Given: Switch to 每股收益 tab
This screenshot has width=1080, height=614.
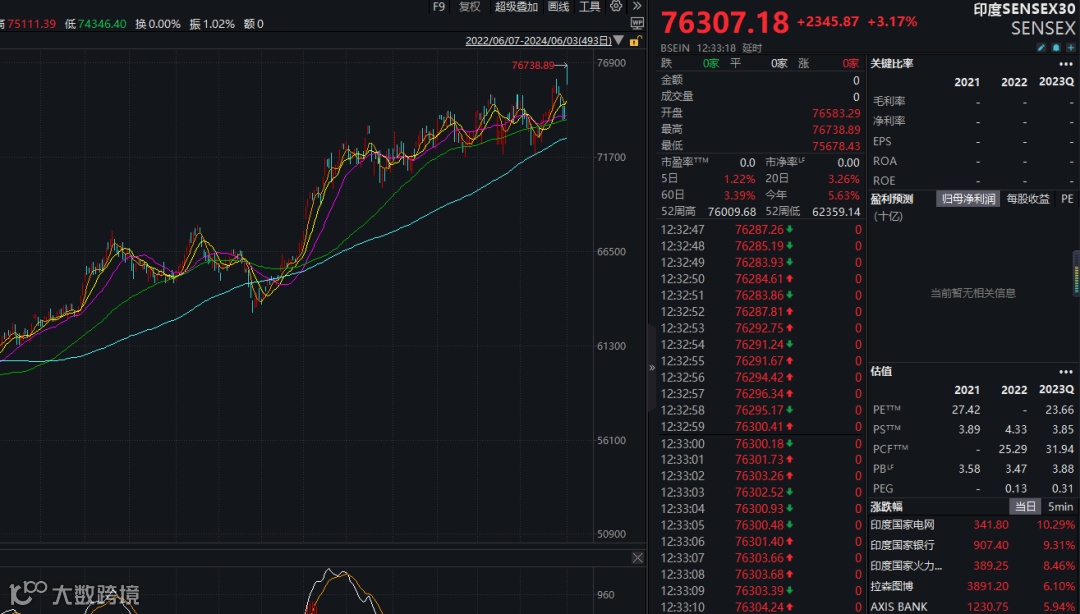Looking at the screenshot, I should click(1028, 199).
